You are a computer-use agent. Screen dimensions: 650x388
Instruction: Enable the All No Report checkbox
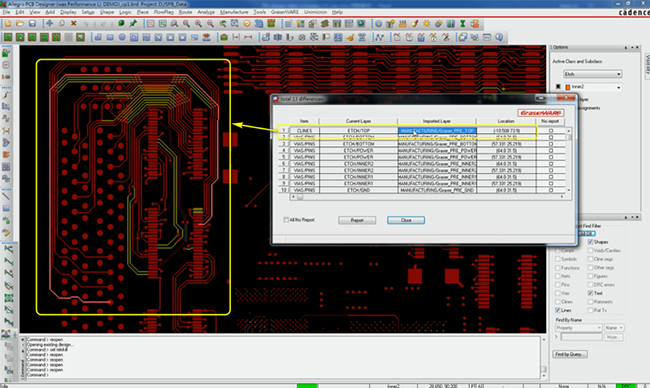click(286, 220)
